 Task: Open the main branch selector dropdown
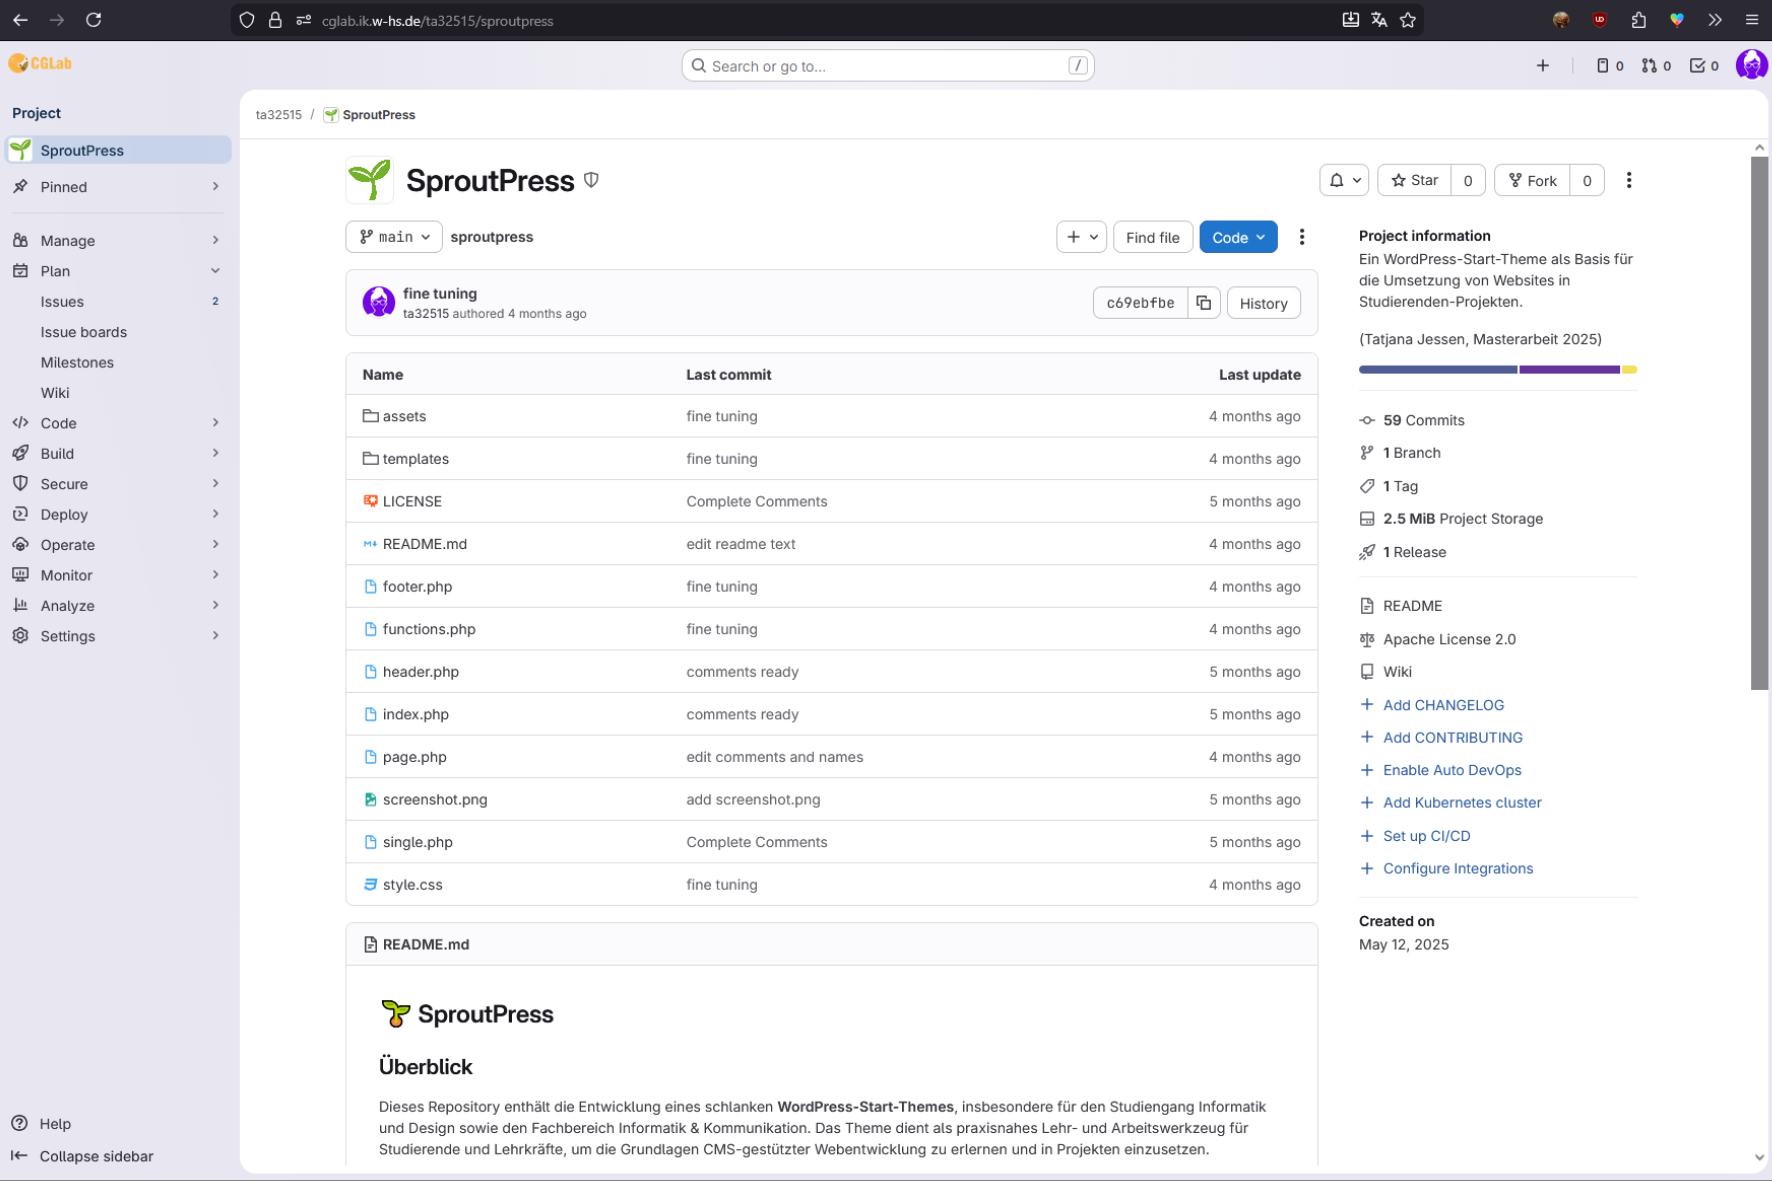click(x=394, y=237)
